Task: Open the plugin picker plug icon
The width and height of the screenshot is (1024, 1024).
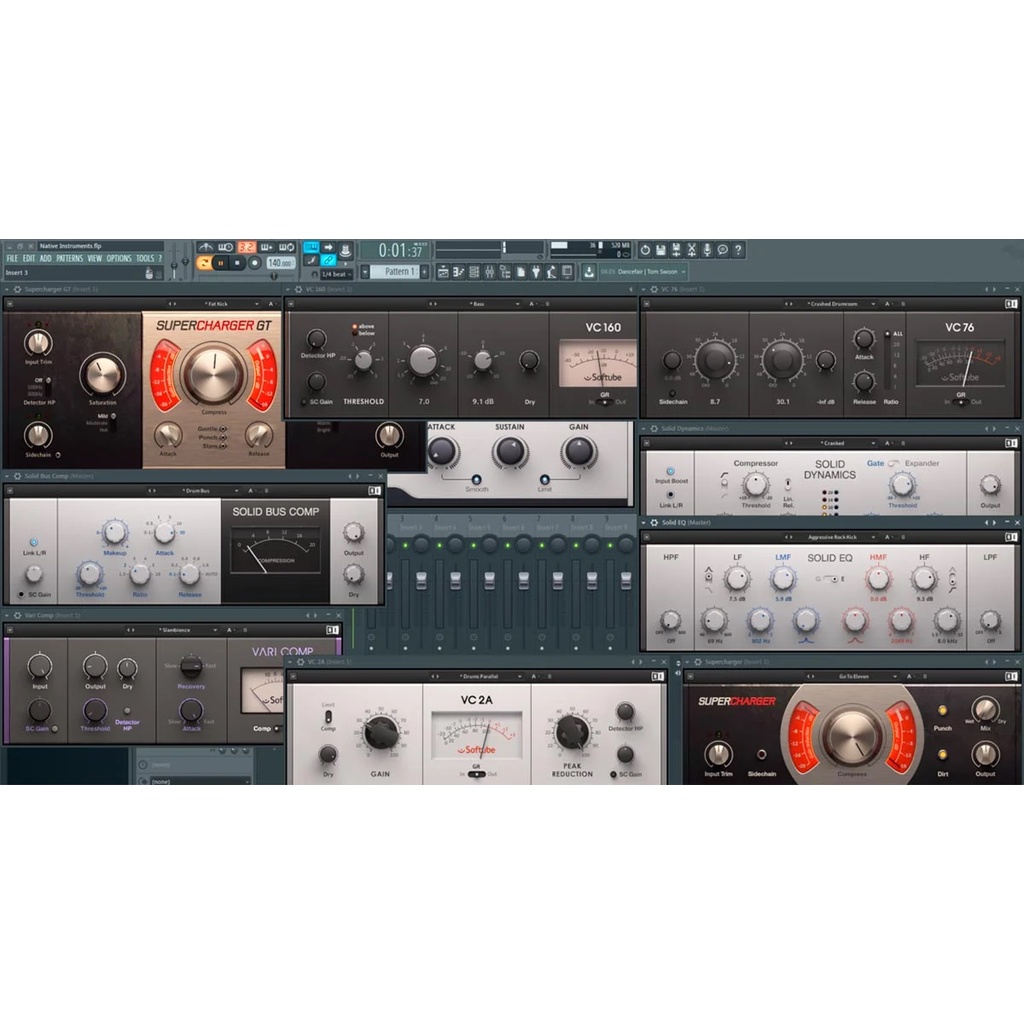Action: (536, 272)
